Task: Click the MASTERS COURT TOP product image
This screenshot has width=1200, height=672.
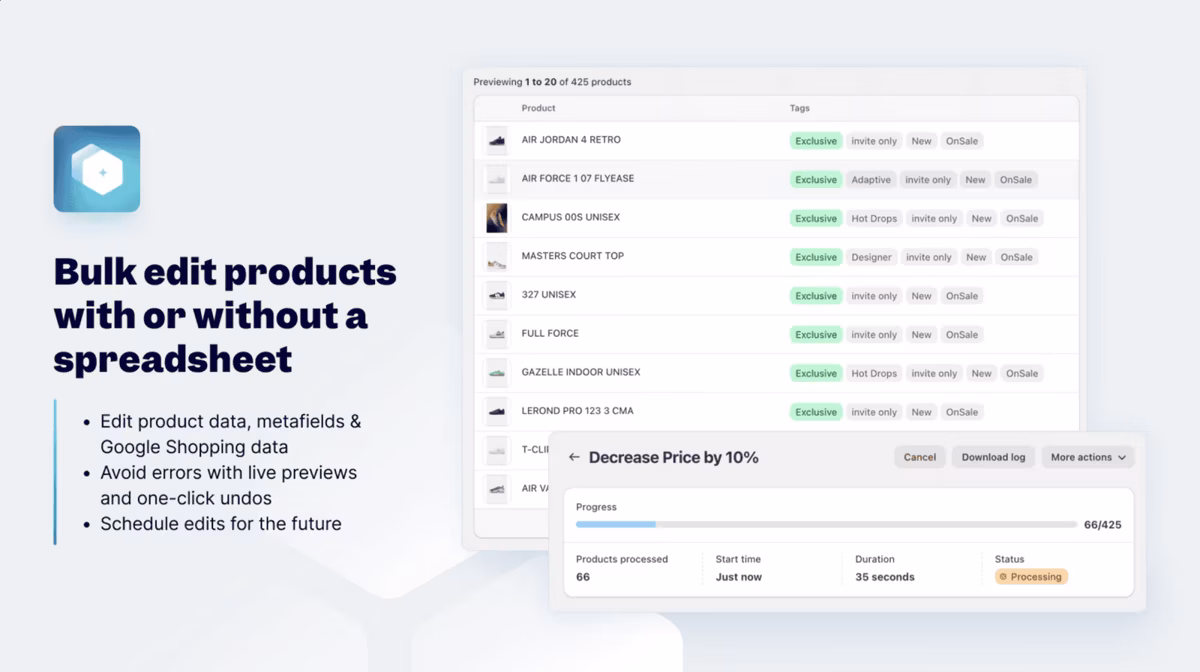Action: 496,257
